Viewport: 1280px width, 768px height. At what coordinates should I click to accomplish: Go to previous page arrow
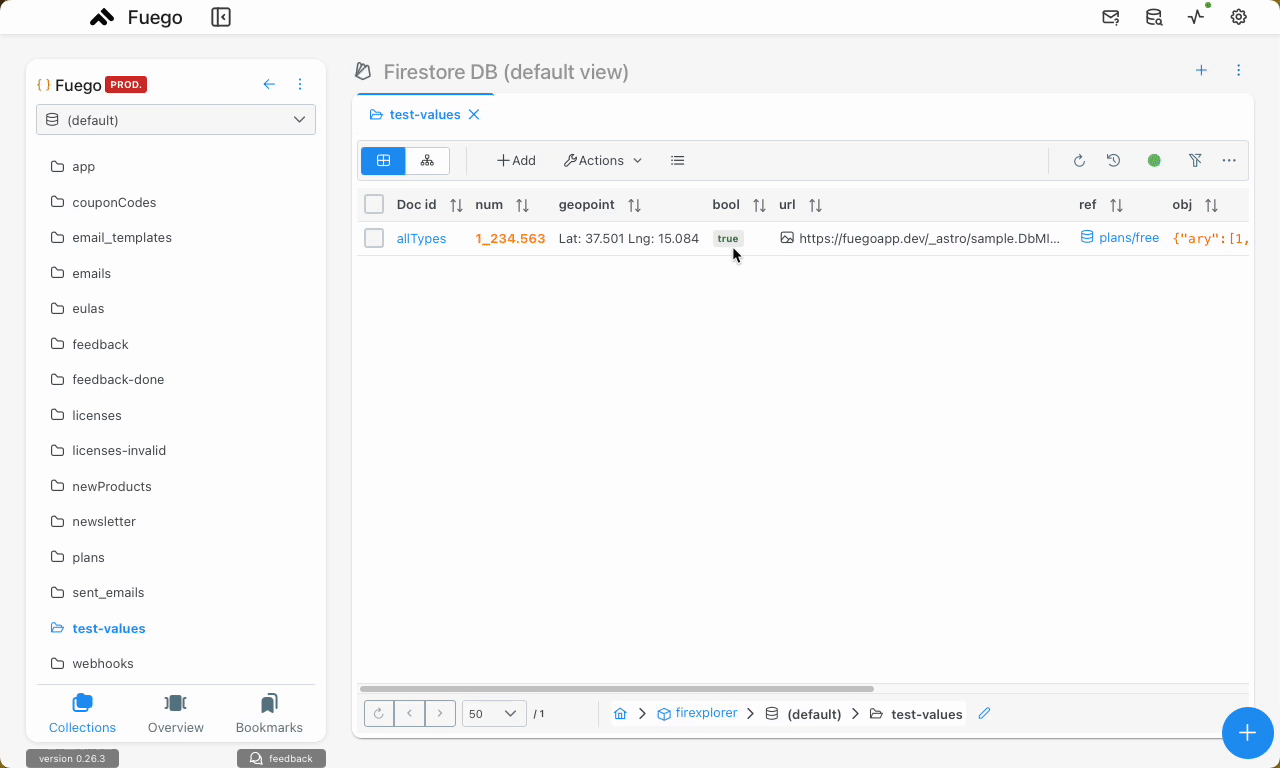coord(409,714)
